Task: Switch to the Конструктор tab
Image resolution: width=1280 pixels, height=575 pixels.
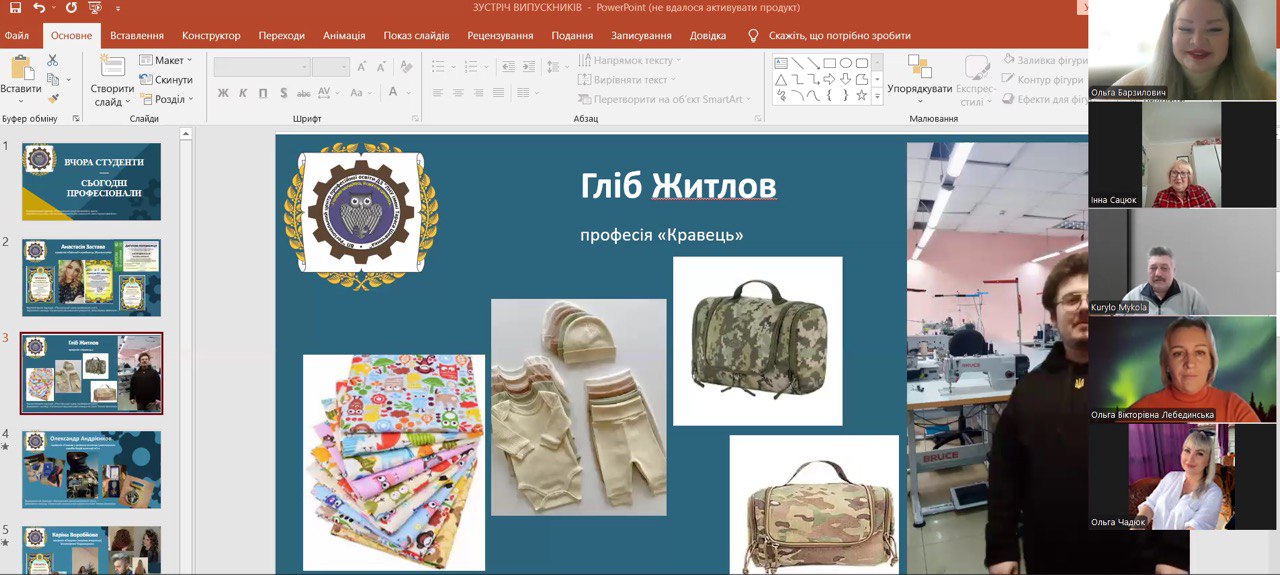Action: pos(211,35)
